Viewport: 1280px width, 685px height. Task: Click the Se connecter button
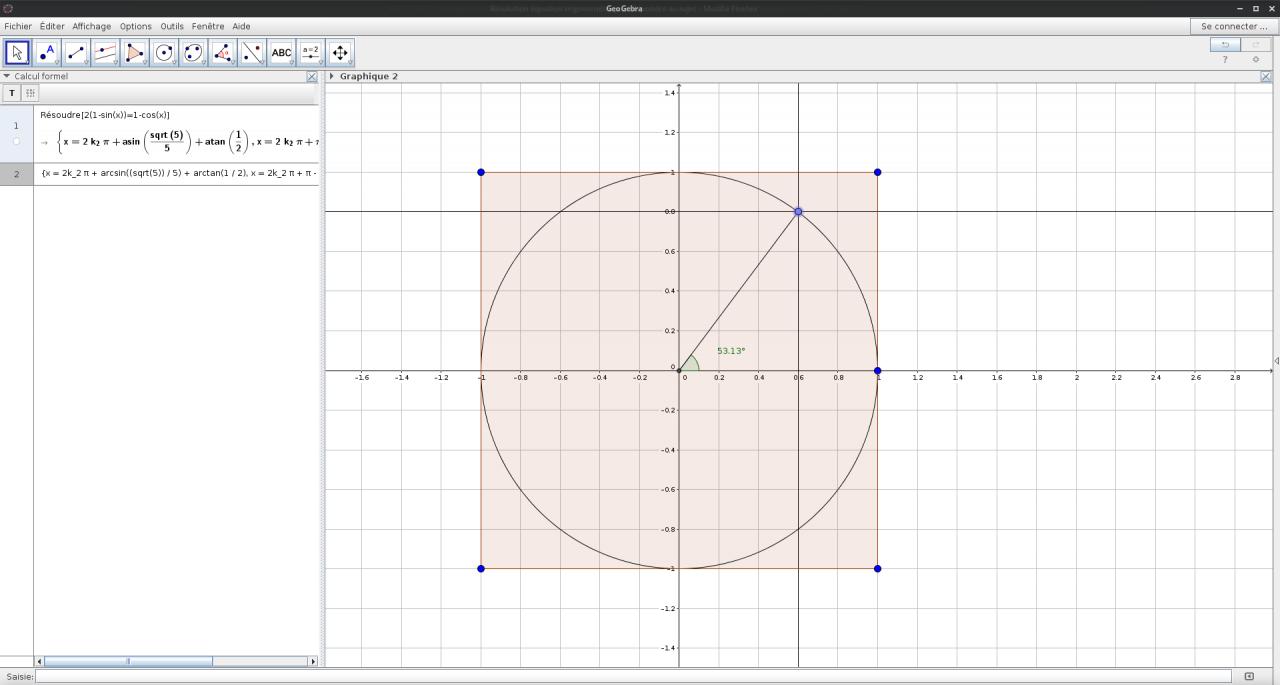click(x=1234, y=26)
